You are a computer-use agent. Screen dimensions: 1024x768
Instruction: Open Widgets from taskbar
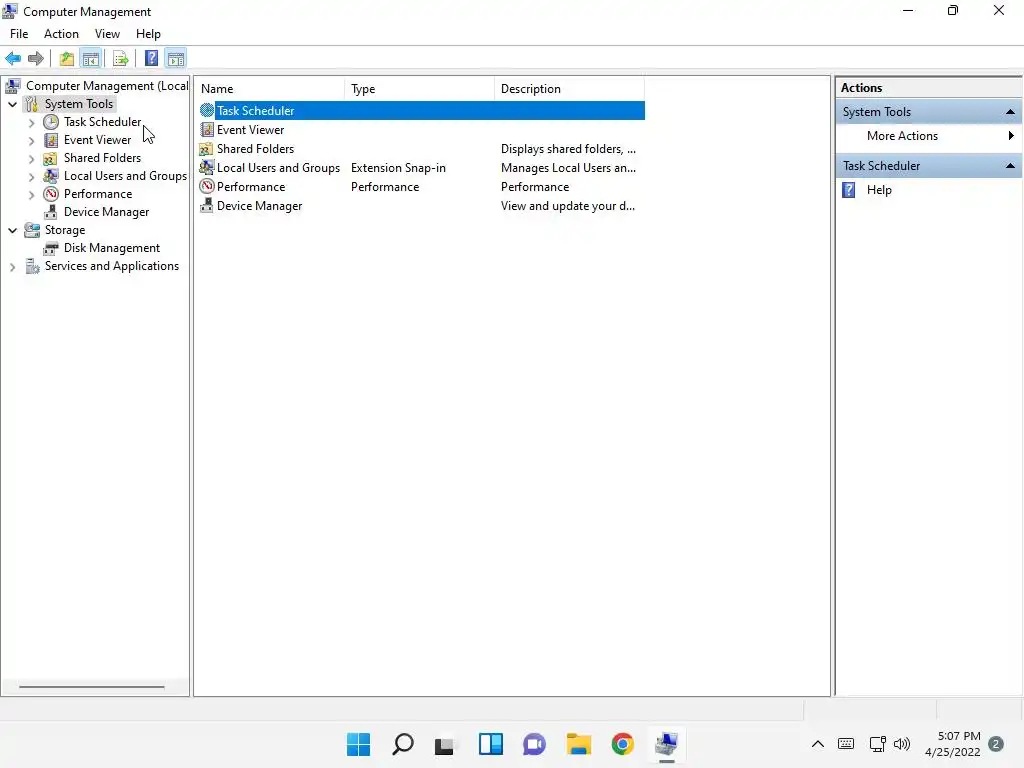(x=490, y=744)
